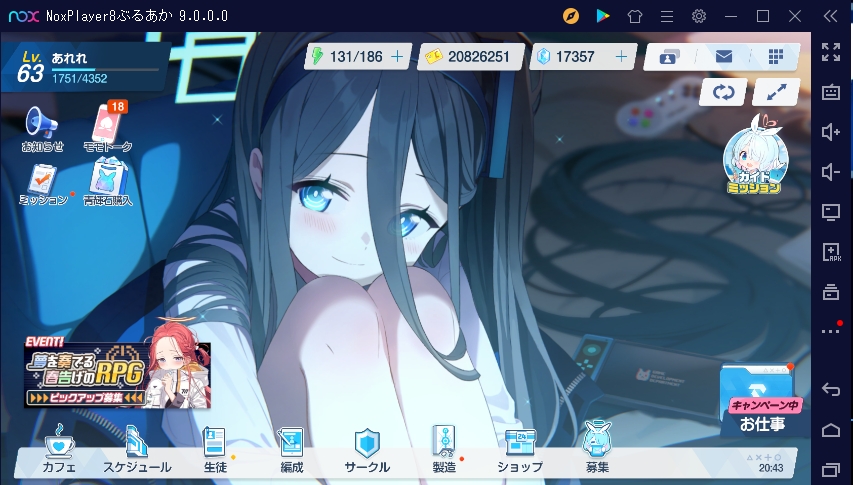Open Nox hamburger menu

coord(667,16)
